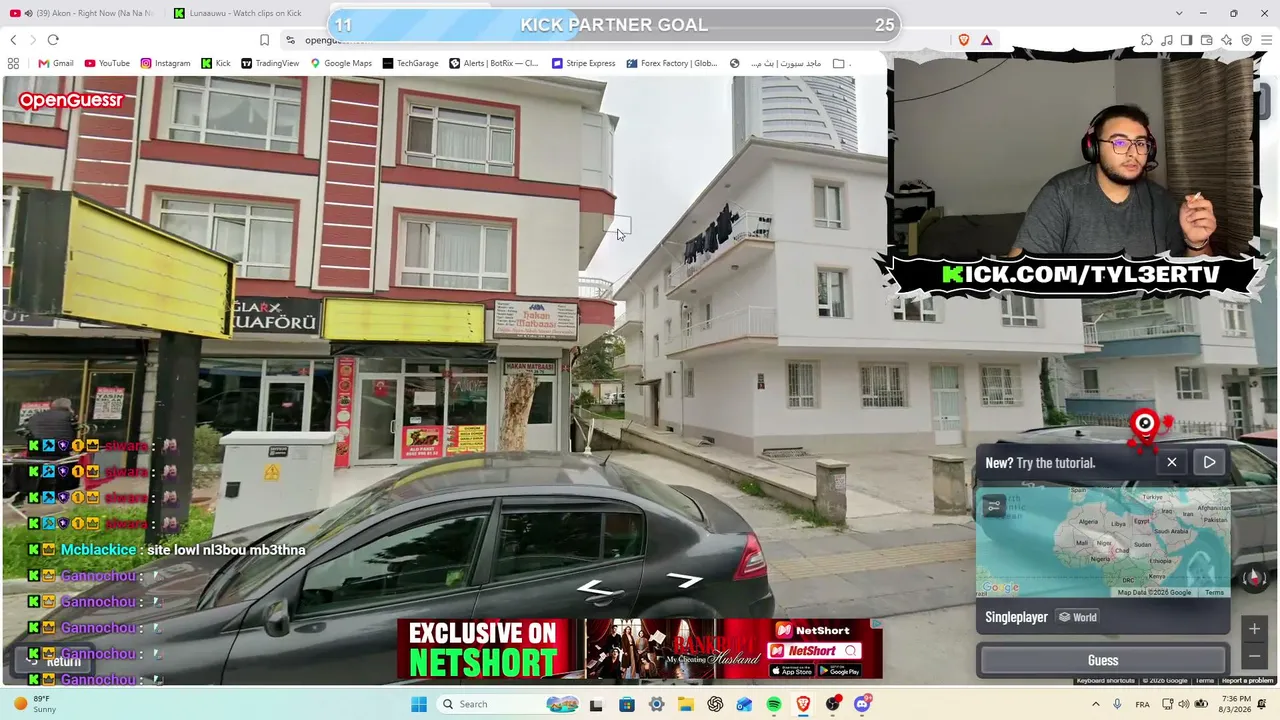Switch the FRA input language
Image resolution: width=1280 pixels, height=720 pixels.
click(1143, 704)
